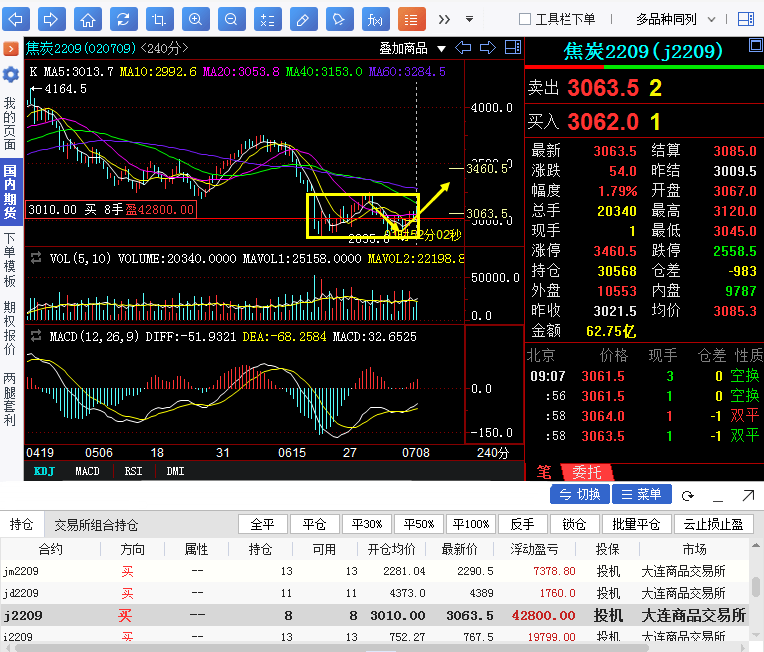This screenshot has width=764, height=652.
Task: Expand the toolbar overflow chevron
Action: pos(443,19)
